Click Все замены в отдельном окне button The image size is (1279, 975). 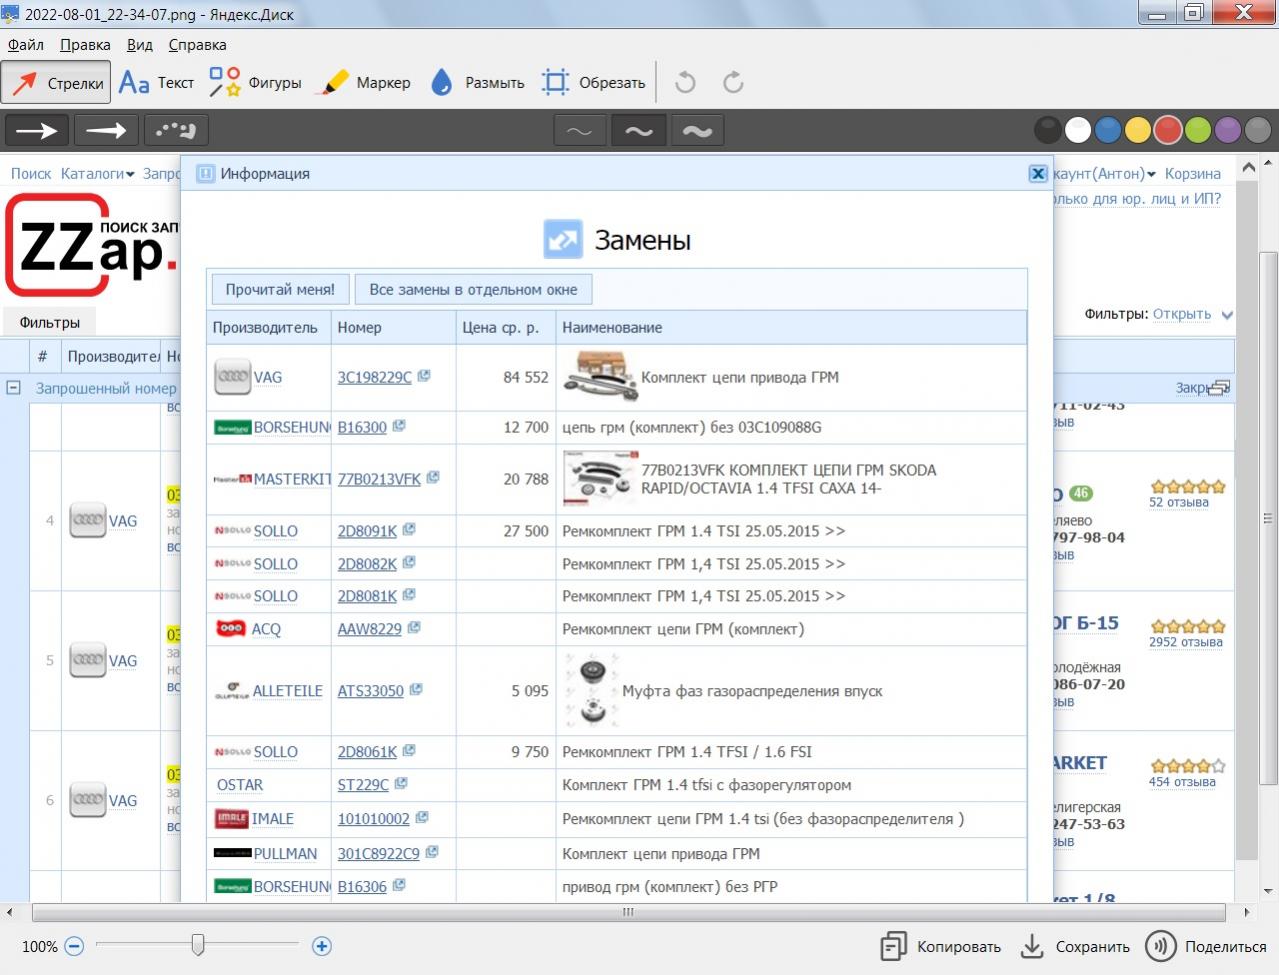coord(473,289)
